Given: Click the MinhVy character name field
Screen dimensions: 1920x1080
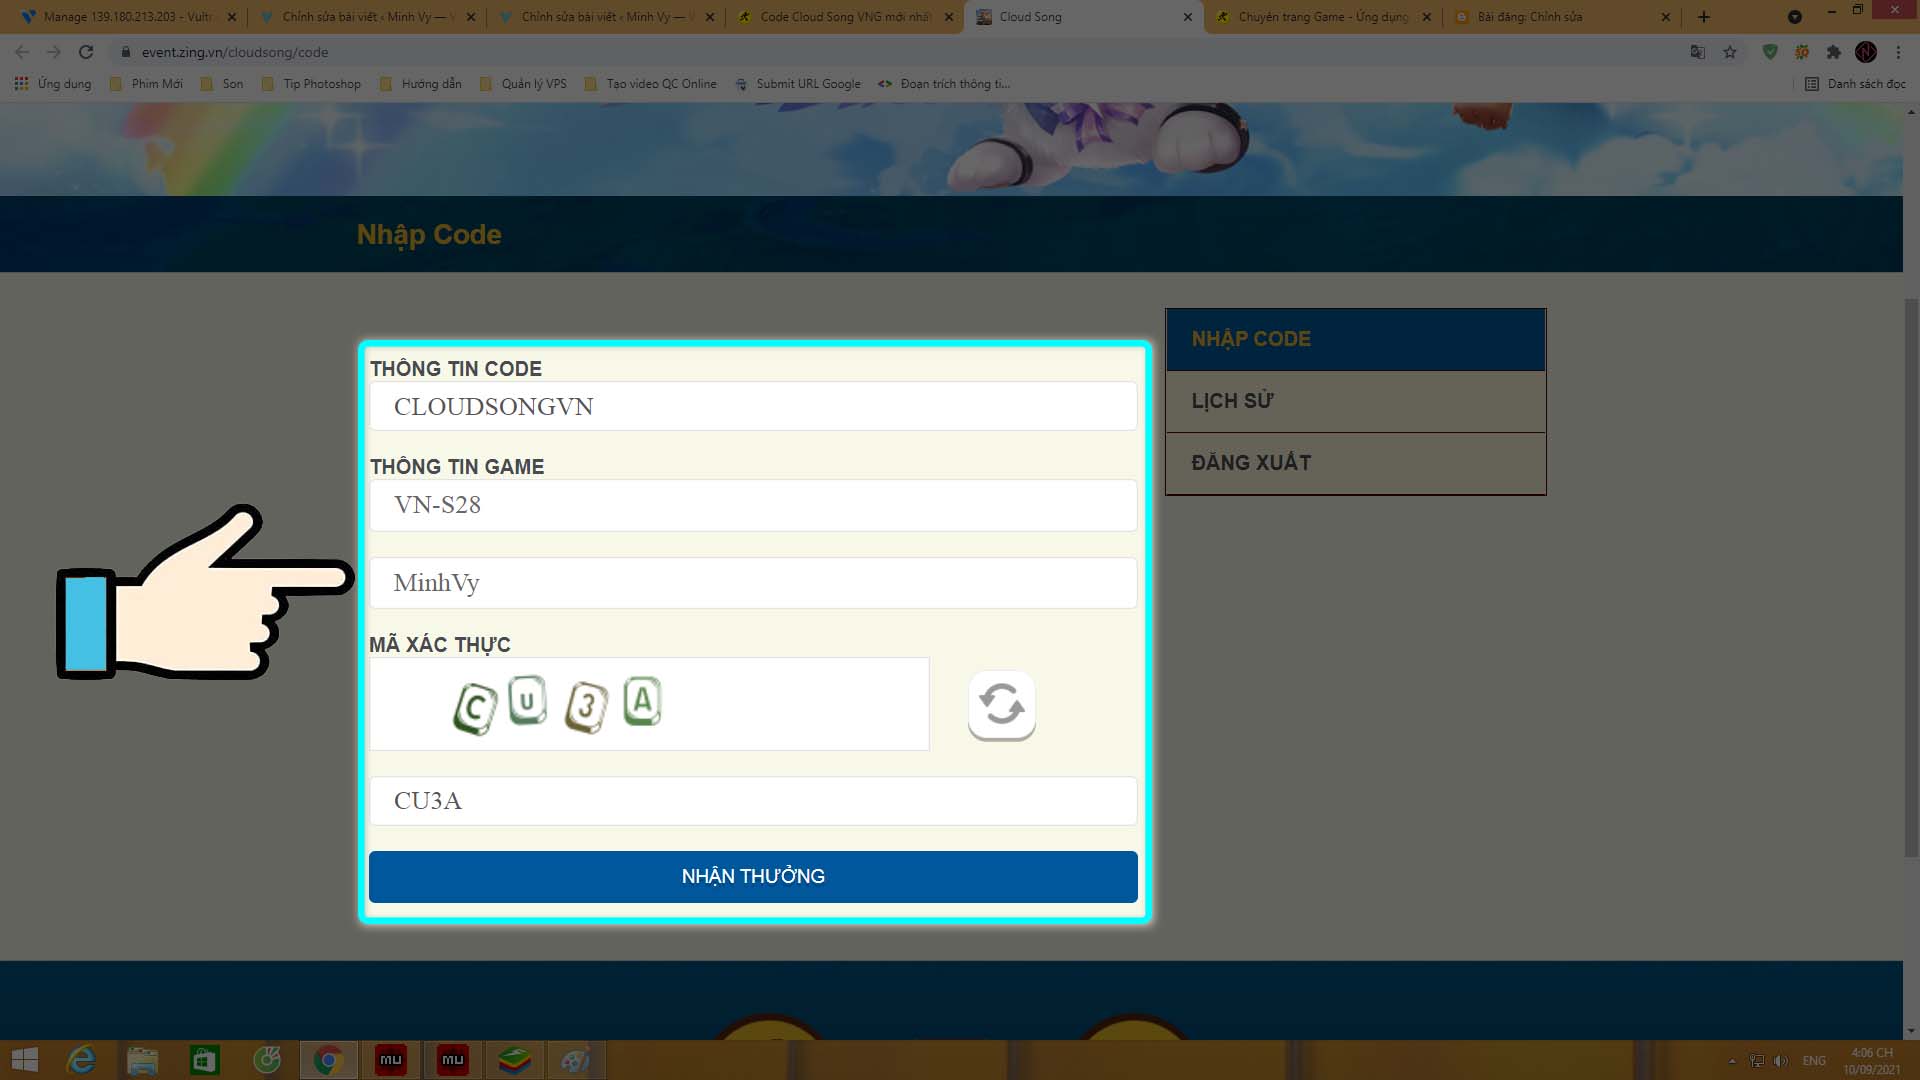Looking at the screenshot, I should tap(753, 583).
